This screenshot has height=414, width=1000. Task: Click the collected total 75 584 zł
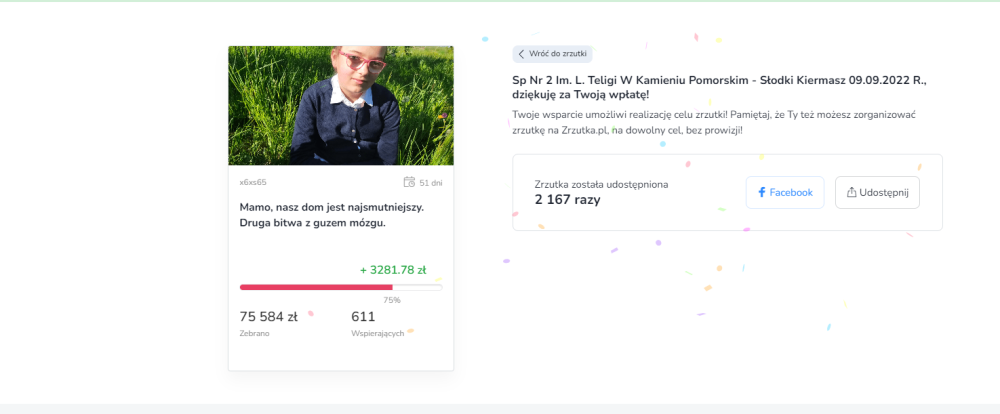(x=268, y=317)
